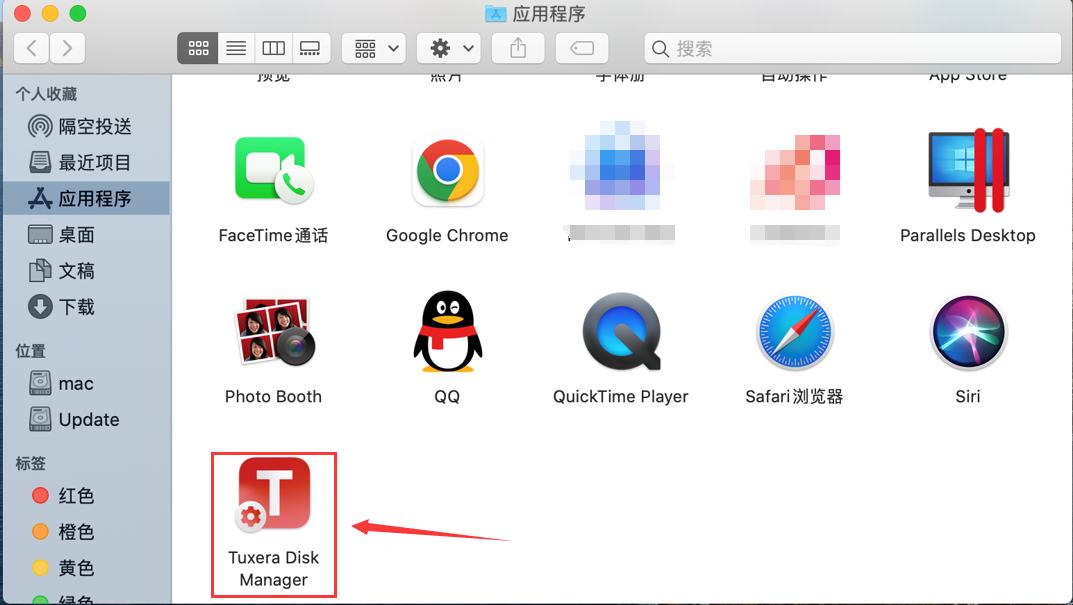This screenshot has height=605, width=1073.
Task: Expand the item grouping dropdown
Action: pos(373,48)
